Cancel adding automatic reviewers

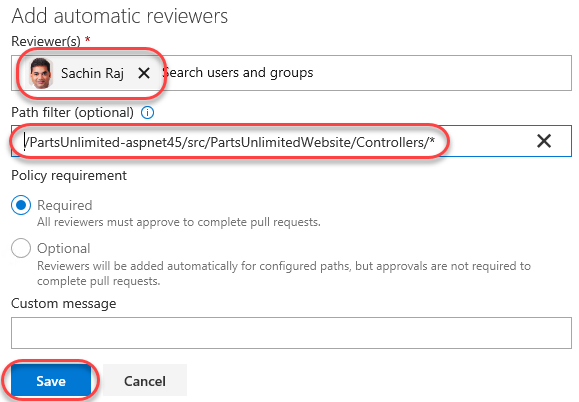[145, 381]
